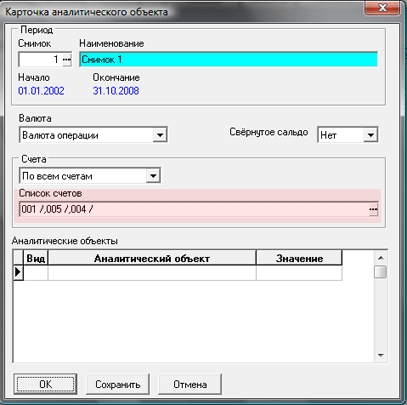Click the scrollbar thumb in objects grid
Viewport: 407px width, 405px height.
381,271
